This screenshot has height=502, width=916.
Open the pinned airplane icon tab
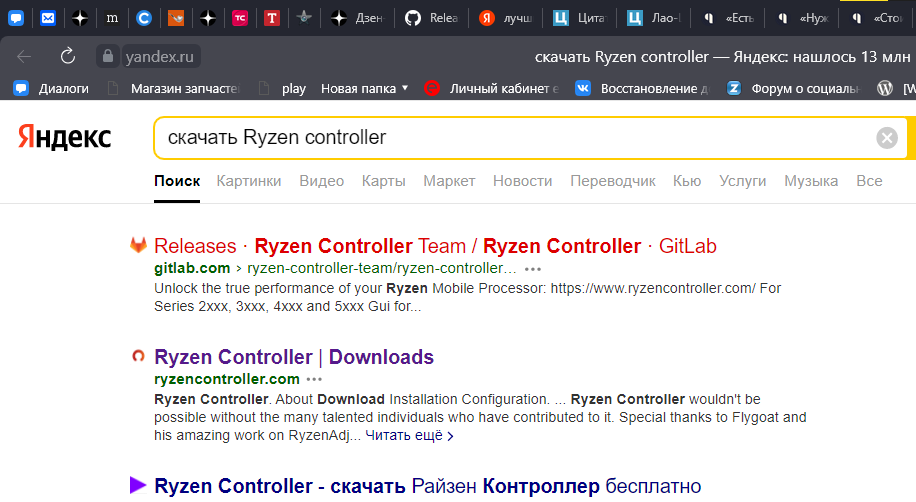[x=304, y=18]
